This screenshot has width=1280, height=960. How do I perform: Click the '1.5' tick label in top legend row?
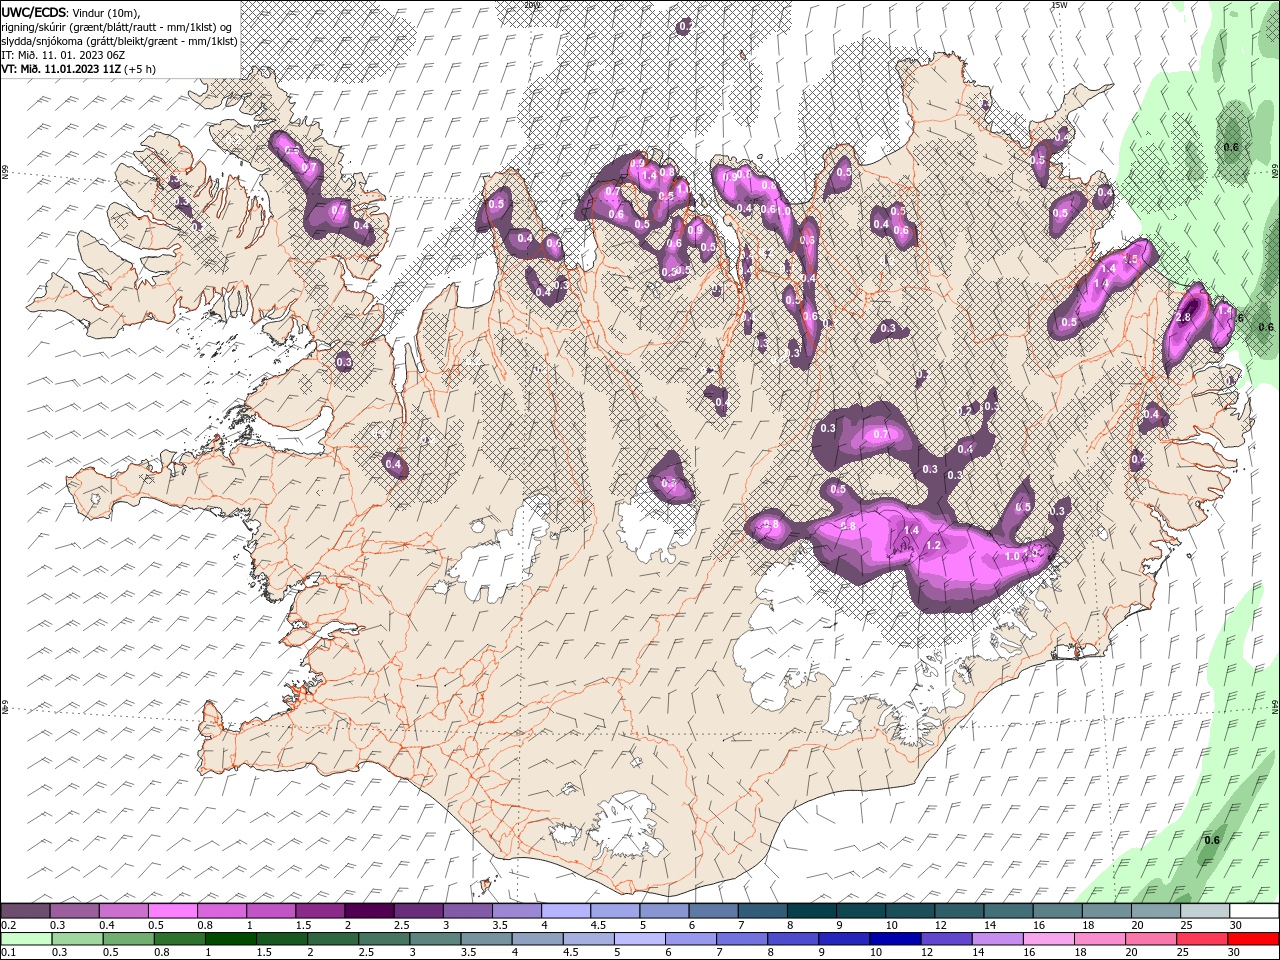[302, 925]
